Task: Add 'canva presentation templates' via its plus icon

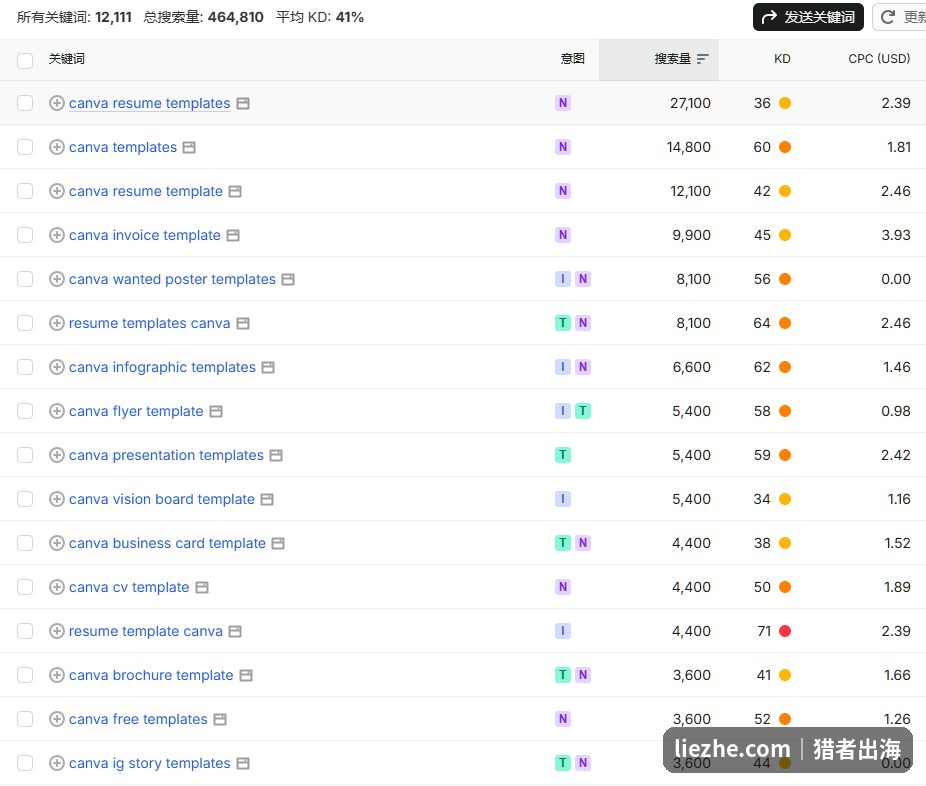Action: [57, 455]
